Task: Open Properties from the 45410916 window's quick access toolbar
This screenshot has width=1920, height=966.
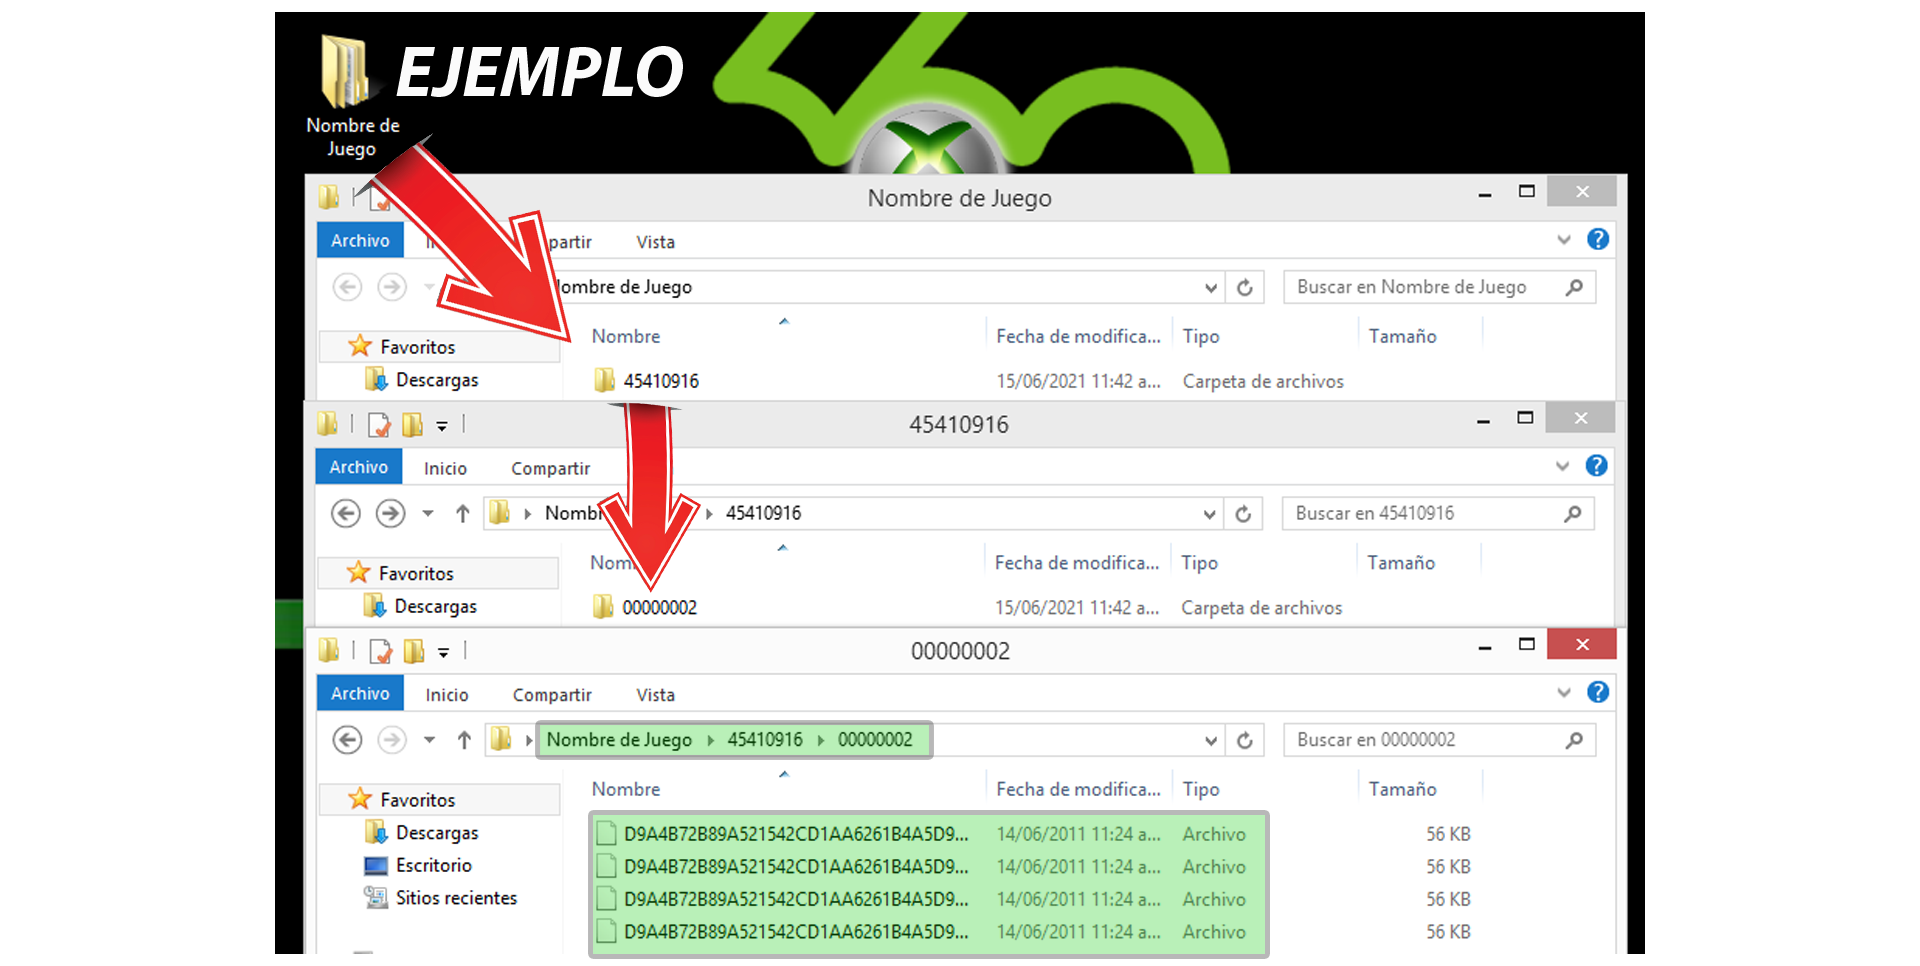Action: [x=380, y=425]
